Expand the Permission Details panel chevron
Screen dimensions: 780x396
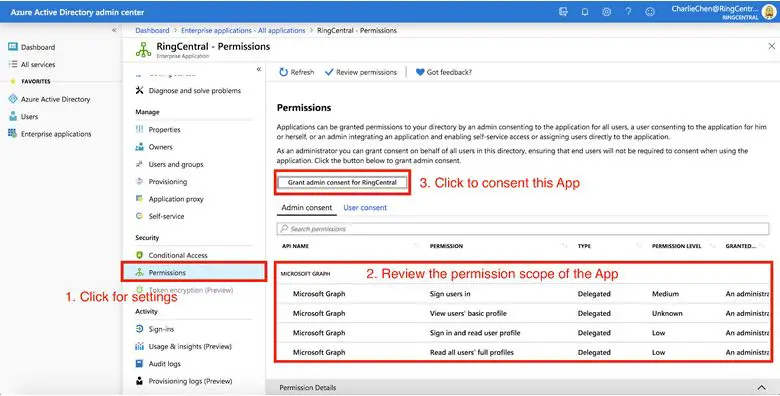coord(762,388)
